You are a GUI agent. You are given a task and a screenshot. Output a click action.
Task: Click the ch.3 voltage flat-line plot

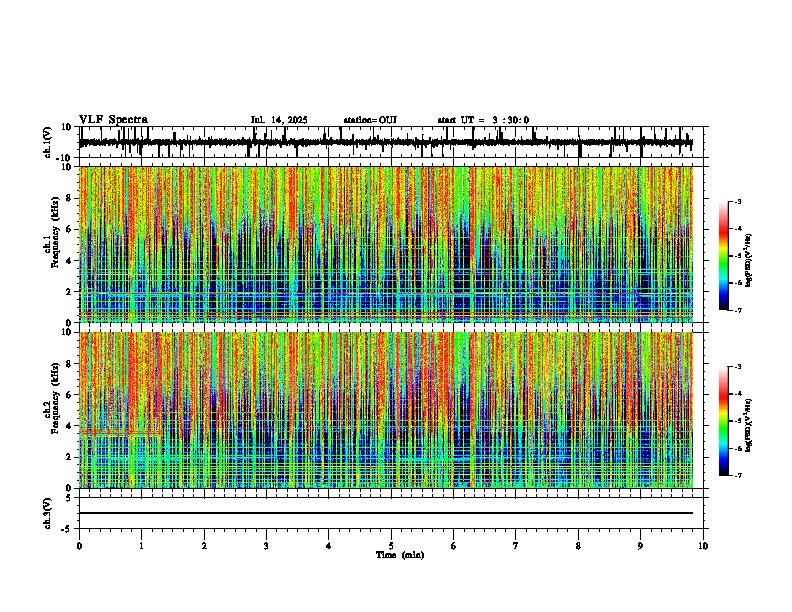tap(391, 513)
